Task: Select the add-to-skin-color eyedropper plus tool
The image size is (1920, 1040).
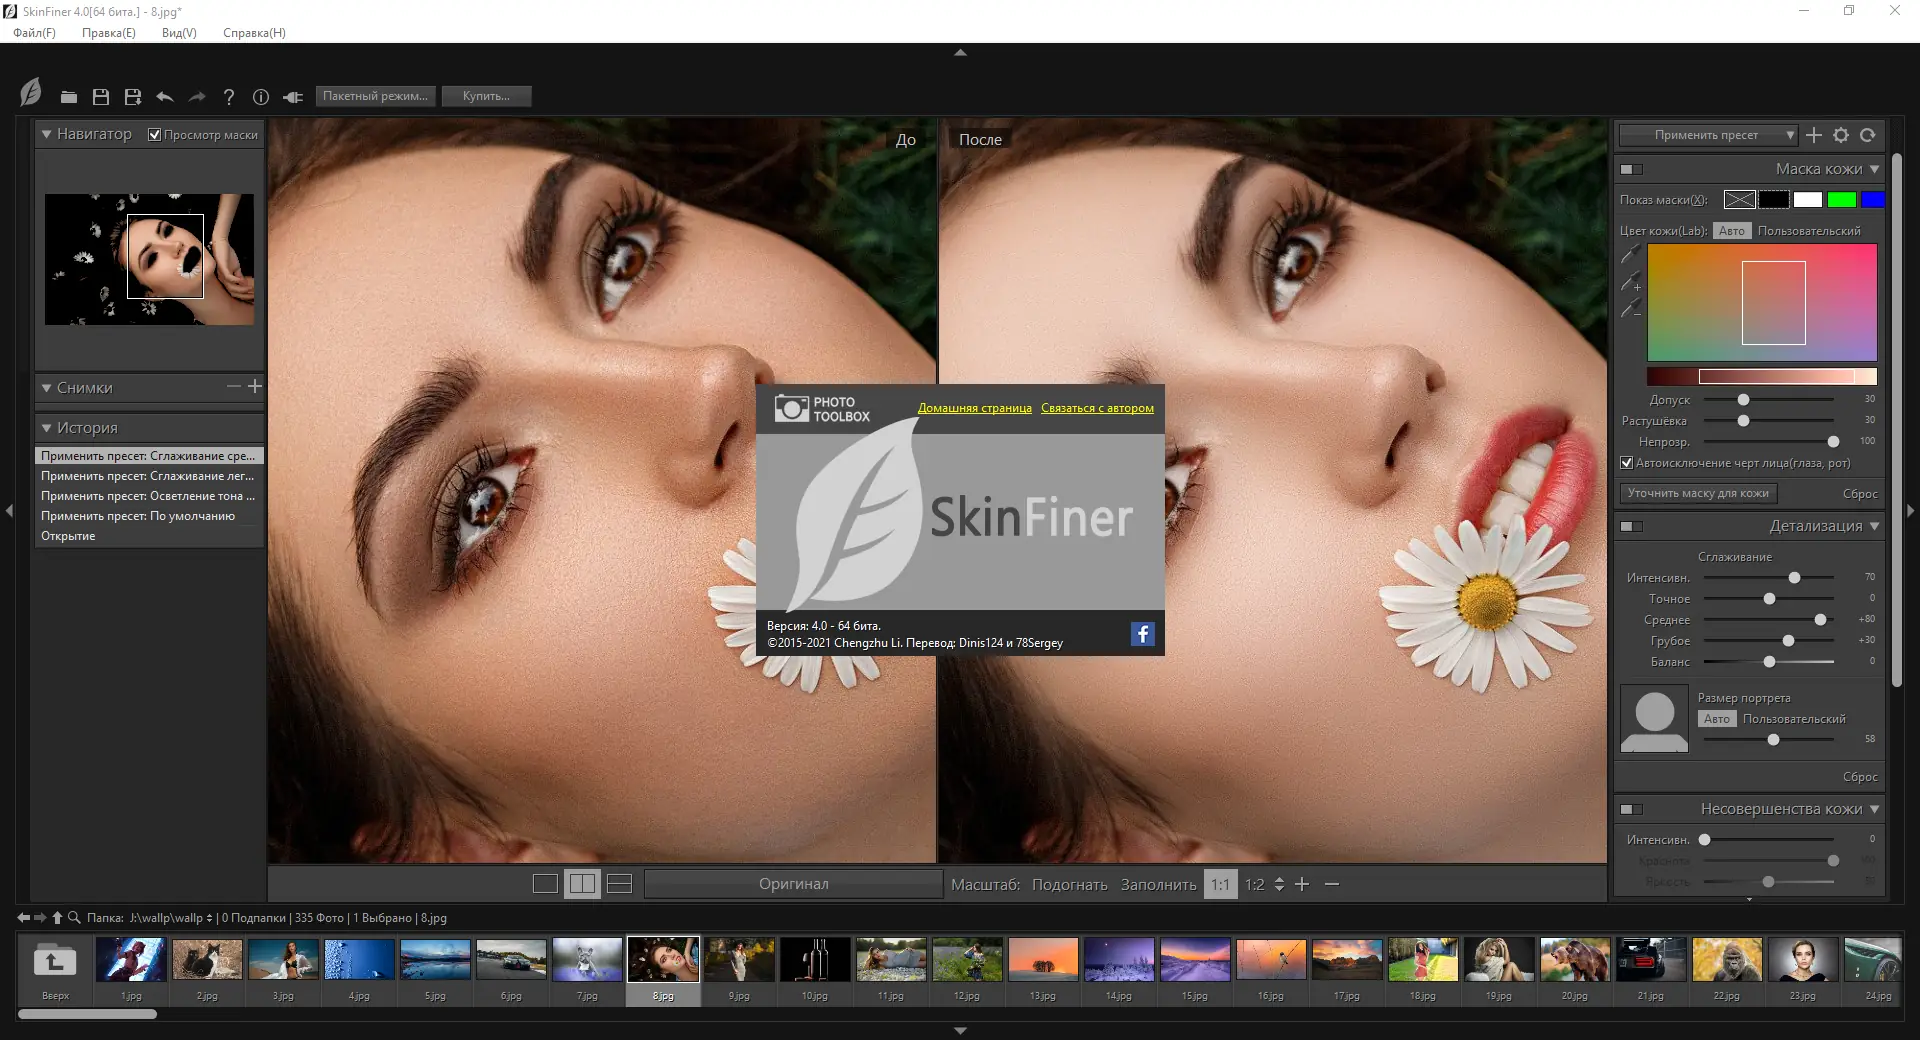Action: click(x=1631, y=281)
